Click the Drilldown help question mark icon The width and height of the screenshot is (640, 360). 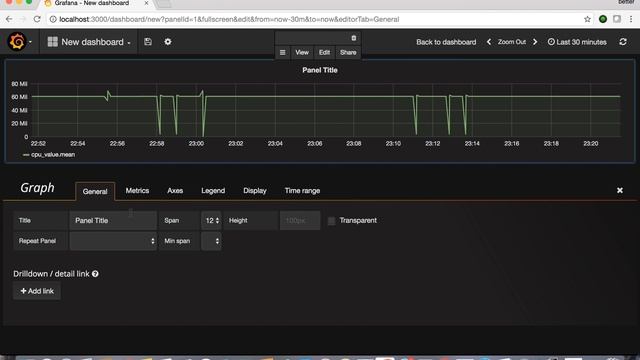tap(95, 274)
